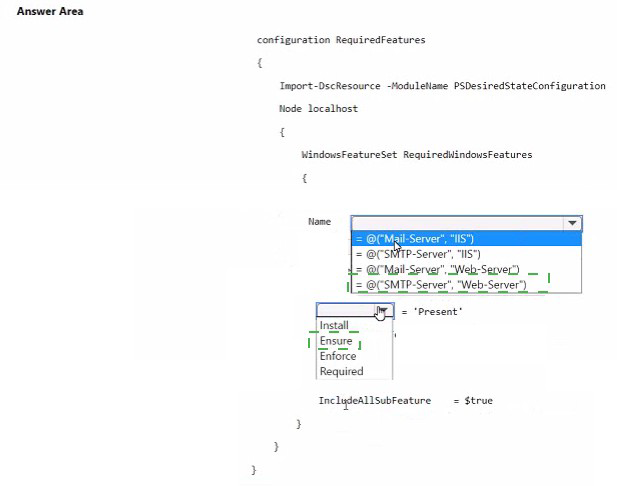
Task: Choose the "SMTP-Server", "IIS" option
Action: (415, 254)
